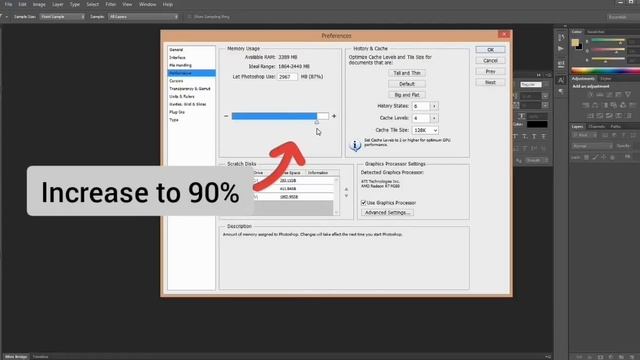Select Guides, Grid & Slices category
Viewport: 640px width, 360px height.
click(188, 104)
